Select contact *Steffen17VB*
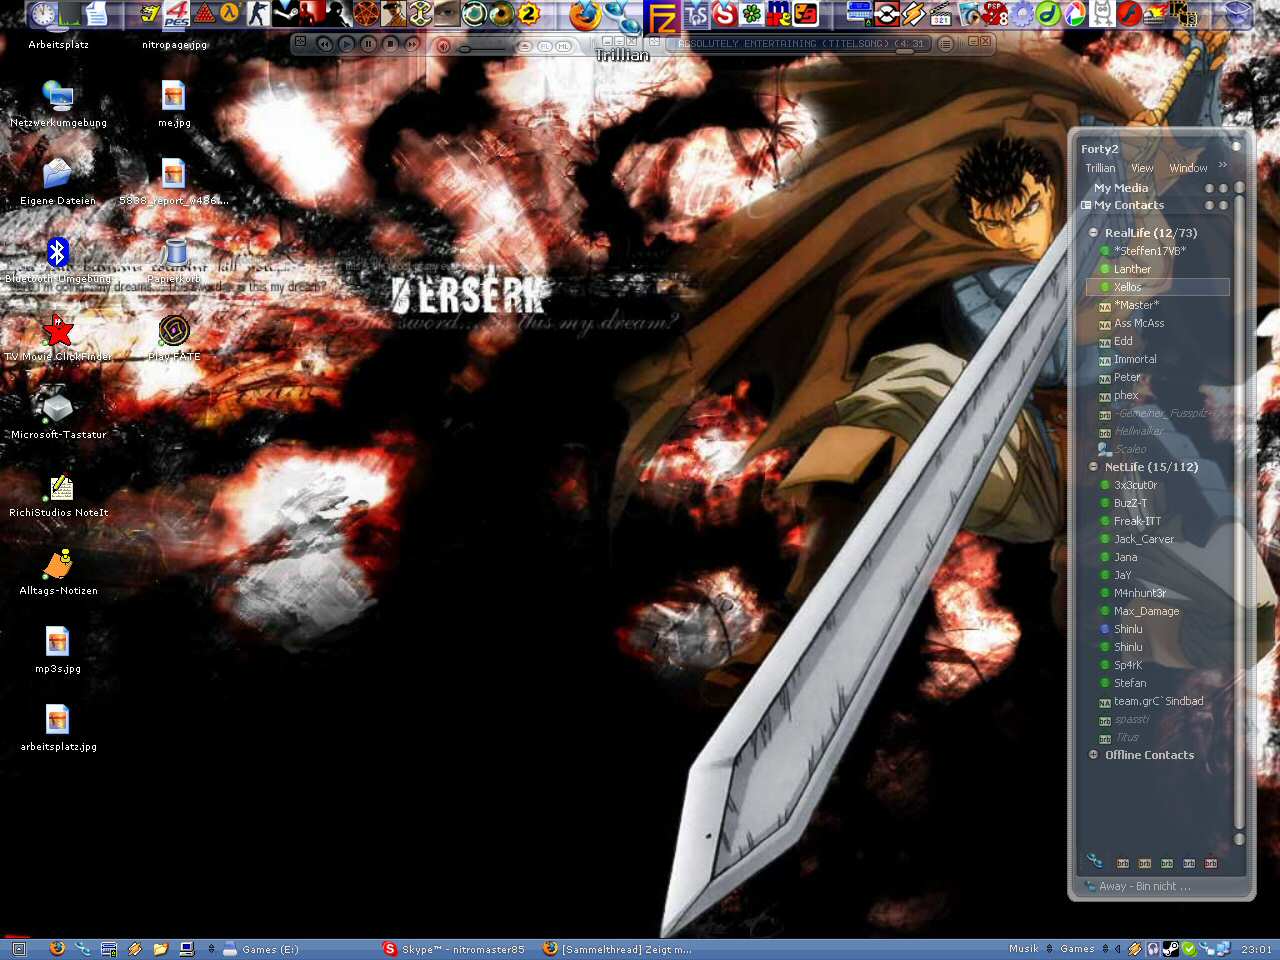 (x=1150, y=251)
